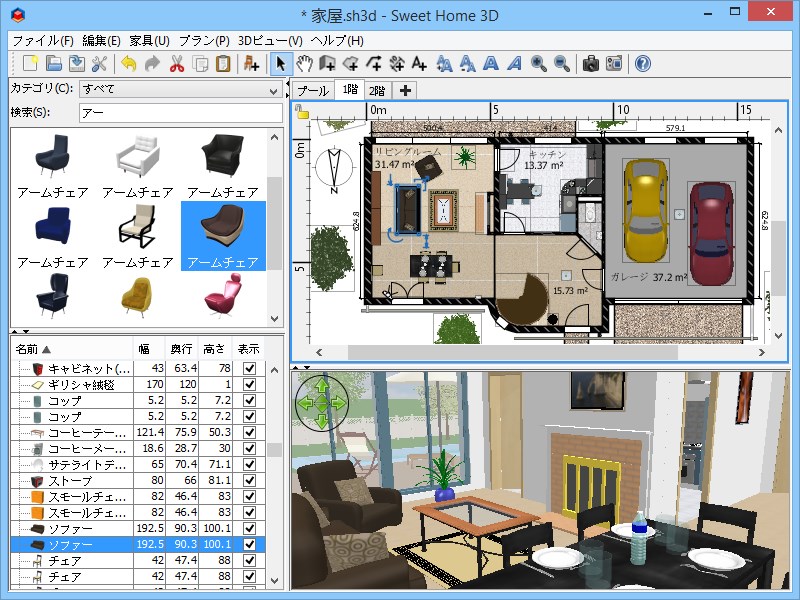Zoom in the plan
Screen dimensions: 800x600
click(x=538, y=64)
